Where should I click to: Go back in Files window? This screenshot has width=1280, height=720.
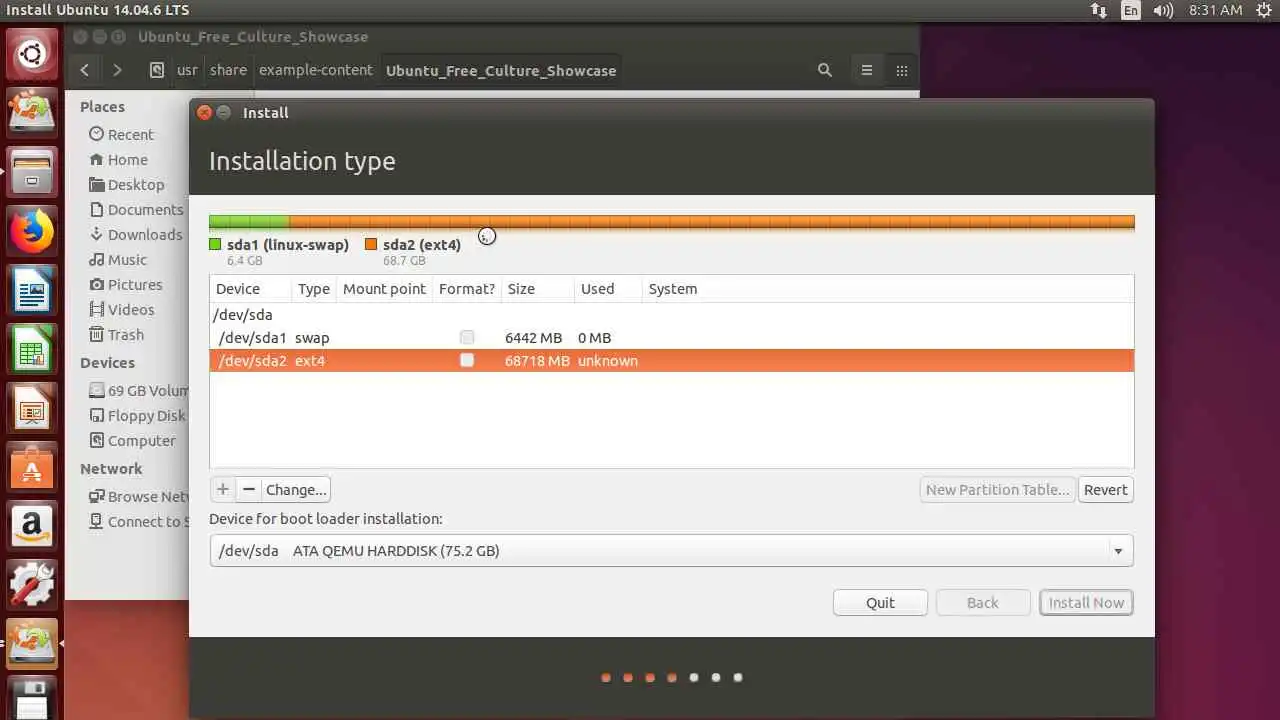(85, 70)
